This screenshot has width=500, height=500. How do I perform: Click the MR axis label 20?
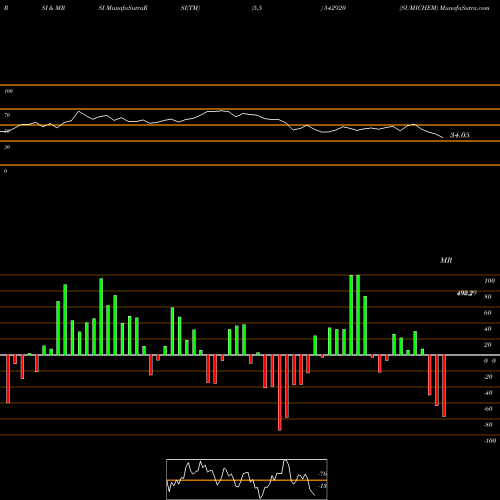click(488, 345)
